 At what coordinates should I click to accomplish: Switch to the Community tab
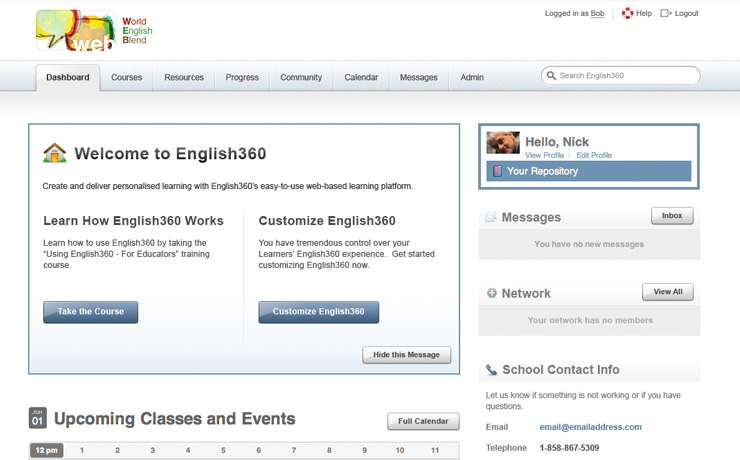[301, 77]
